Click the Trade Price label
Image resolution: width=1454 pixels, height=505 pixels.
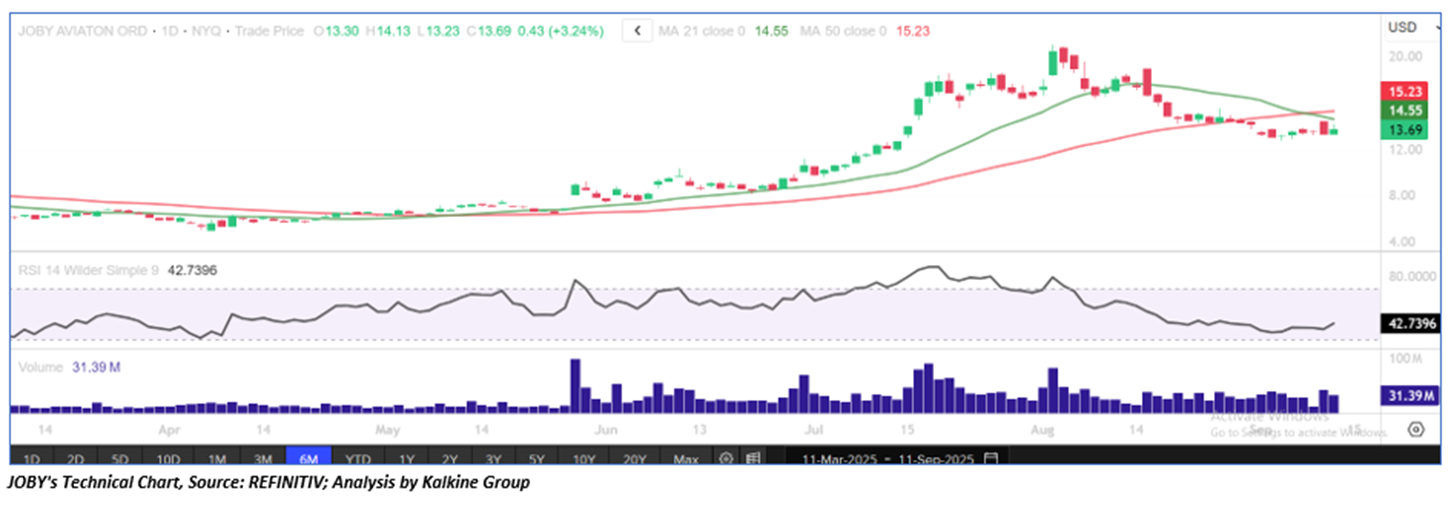pyautogui.click(x=268, y=31)
